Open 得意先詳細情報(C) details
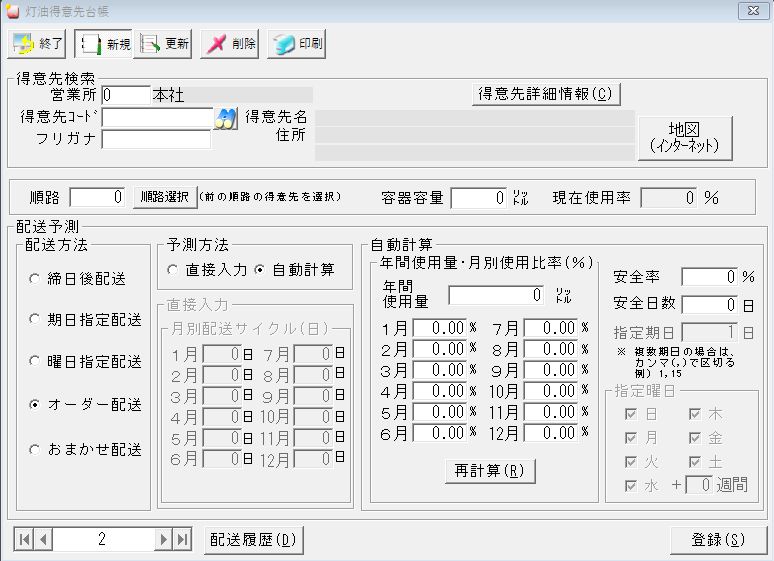 pos(545,94)
